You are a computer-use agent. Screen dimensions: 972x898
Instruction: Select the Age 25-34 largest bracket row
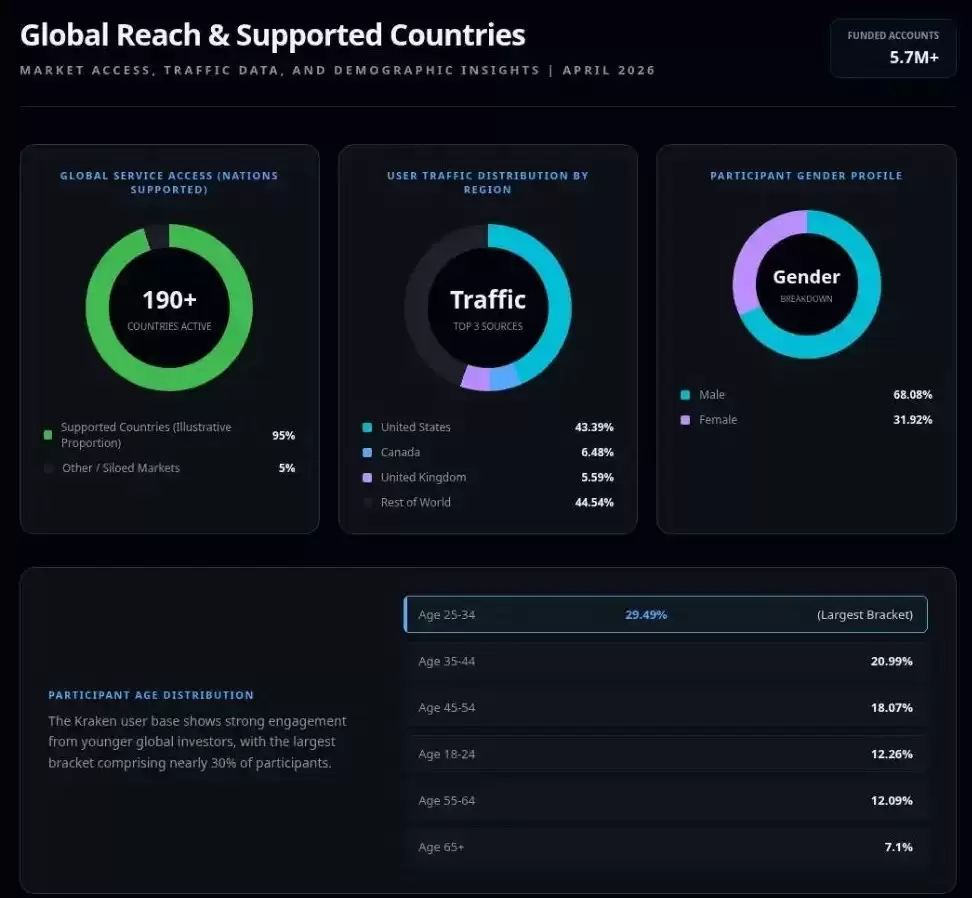[x=666, y=614]
